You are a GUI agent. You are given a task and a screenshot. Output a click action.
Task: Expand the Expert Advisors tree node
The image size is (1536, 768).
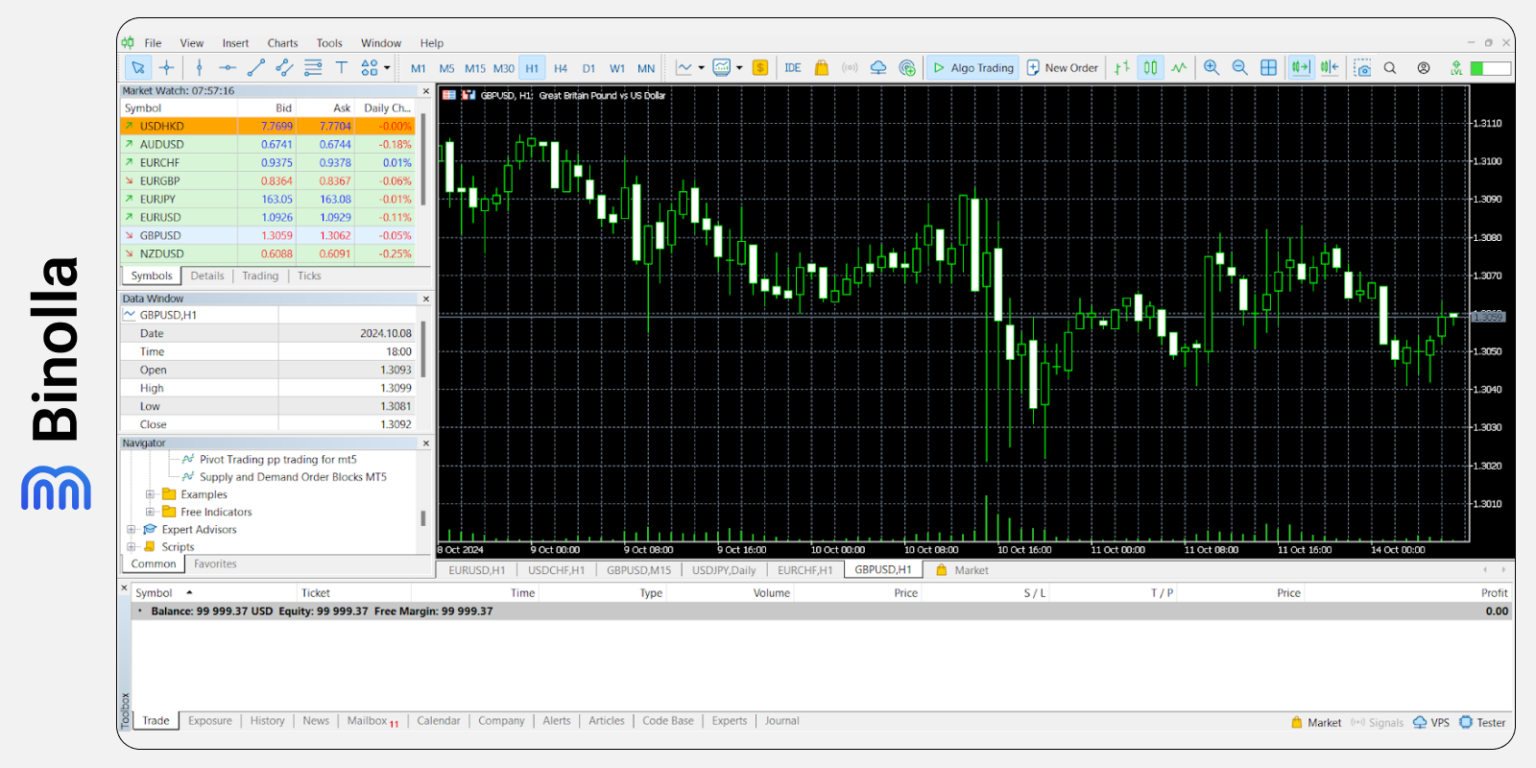point(133,529)
